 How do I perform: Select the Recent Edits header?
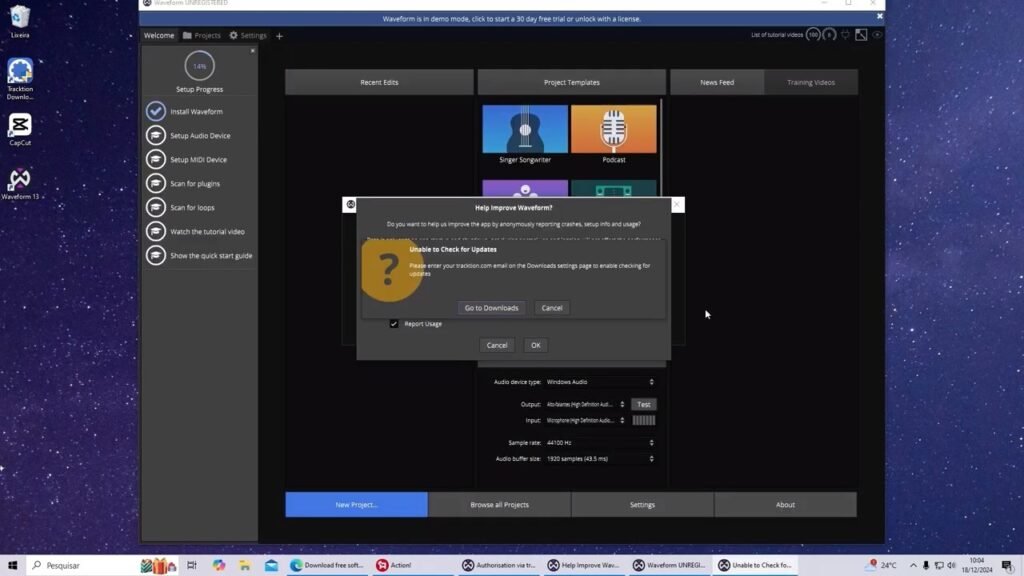click(379, 82)
